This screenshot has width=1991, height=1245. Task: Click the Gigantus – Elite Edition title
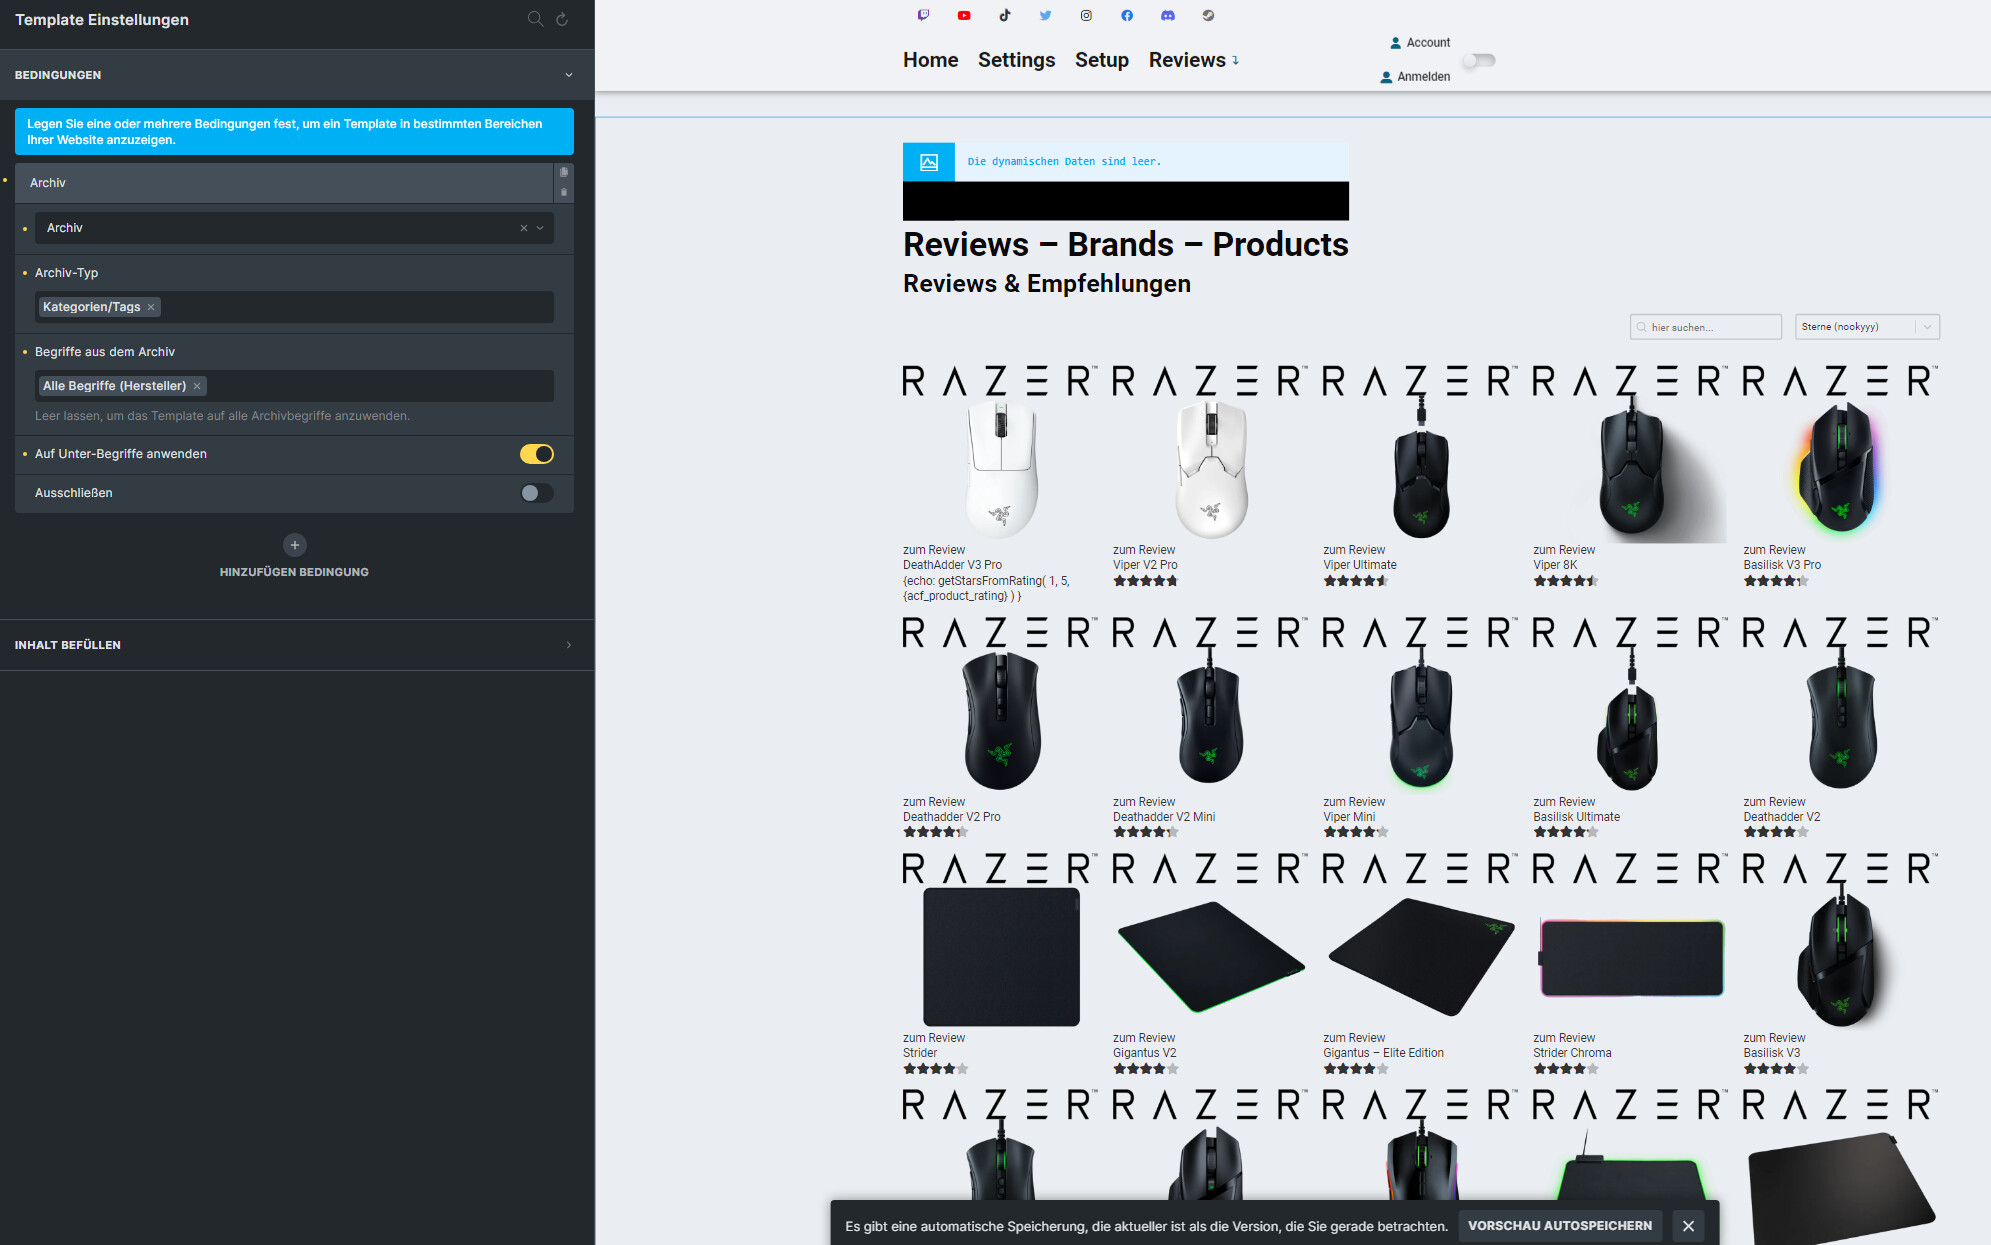point(1383,1053)
